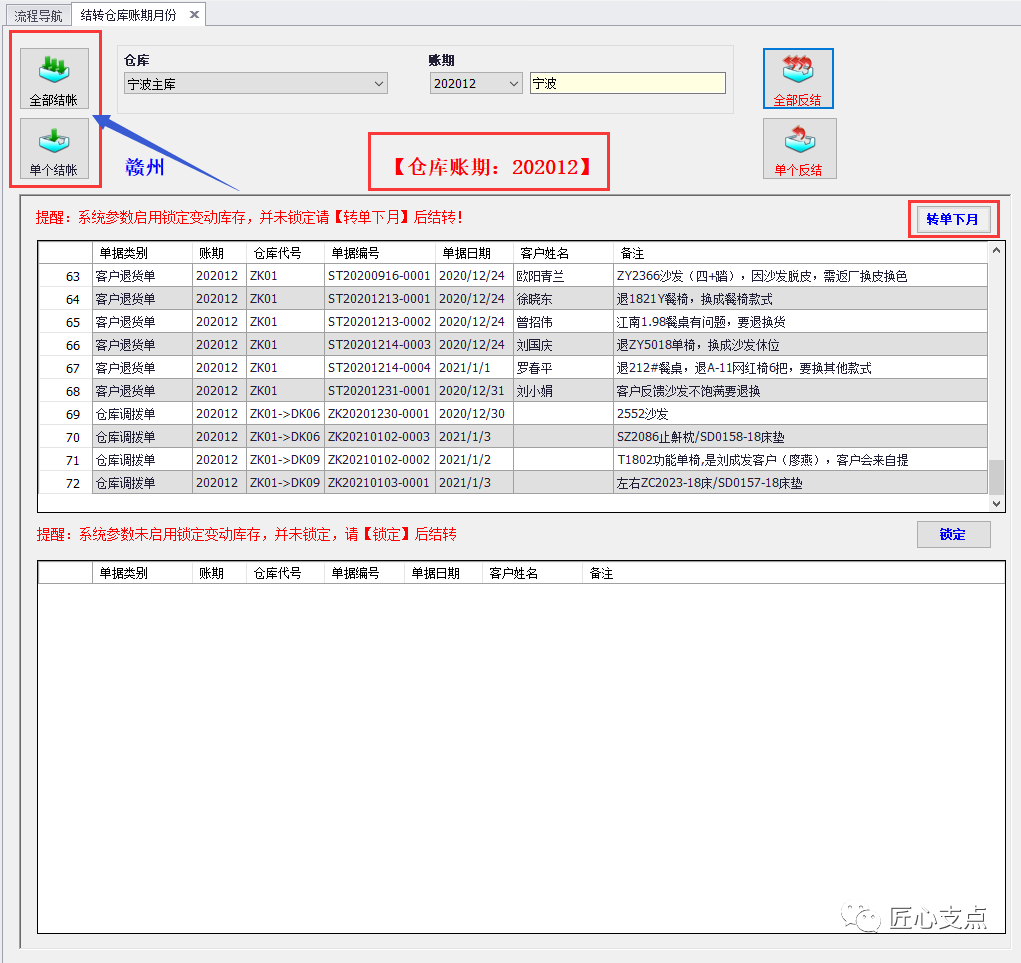Click the yellow 宁波 text field
The width and height of the screenshot is (1021, 963).
(627, 84)
